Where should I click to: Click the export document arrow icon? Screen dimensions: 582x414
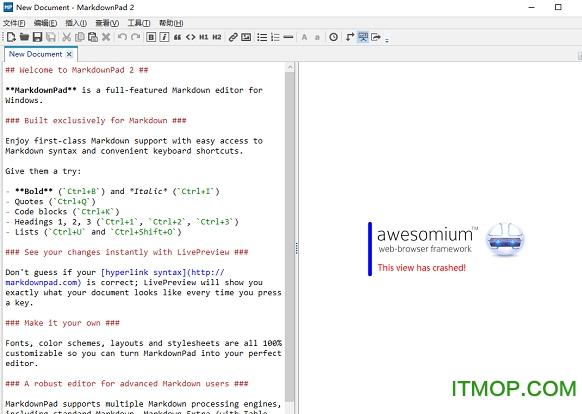click(x=376, y=37)
